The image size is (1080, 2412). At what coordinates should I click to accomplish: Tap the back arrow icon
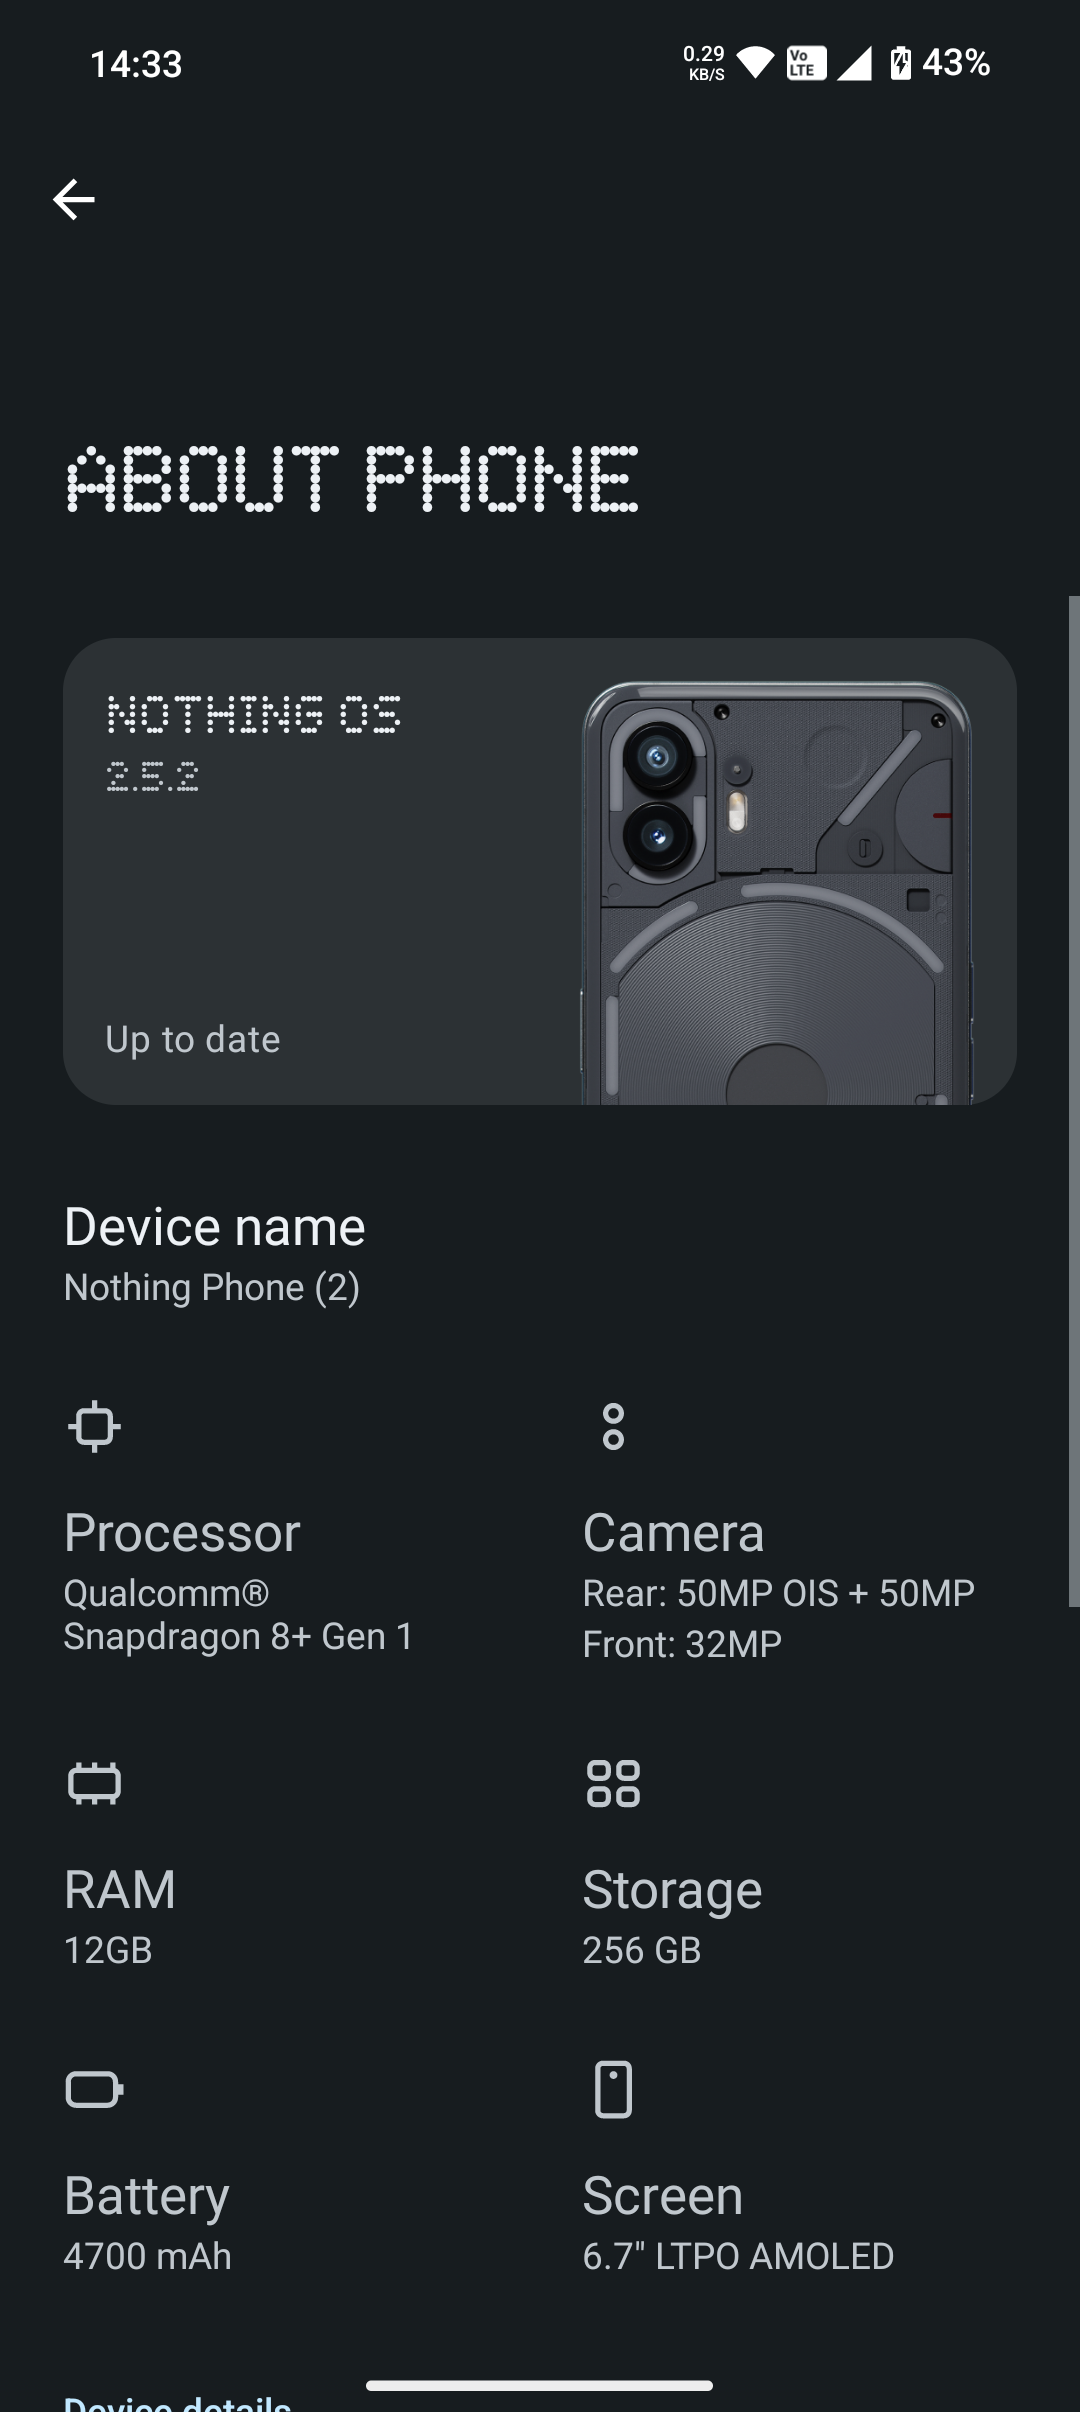coord(74,200)
